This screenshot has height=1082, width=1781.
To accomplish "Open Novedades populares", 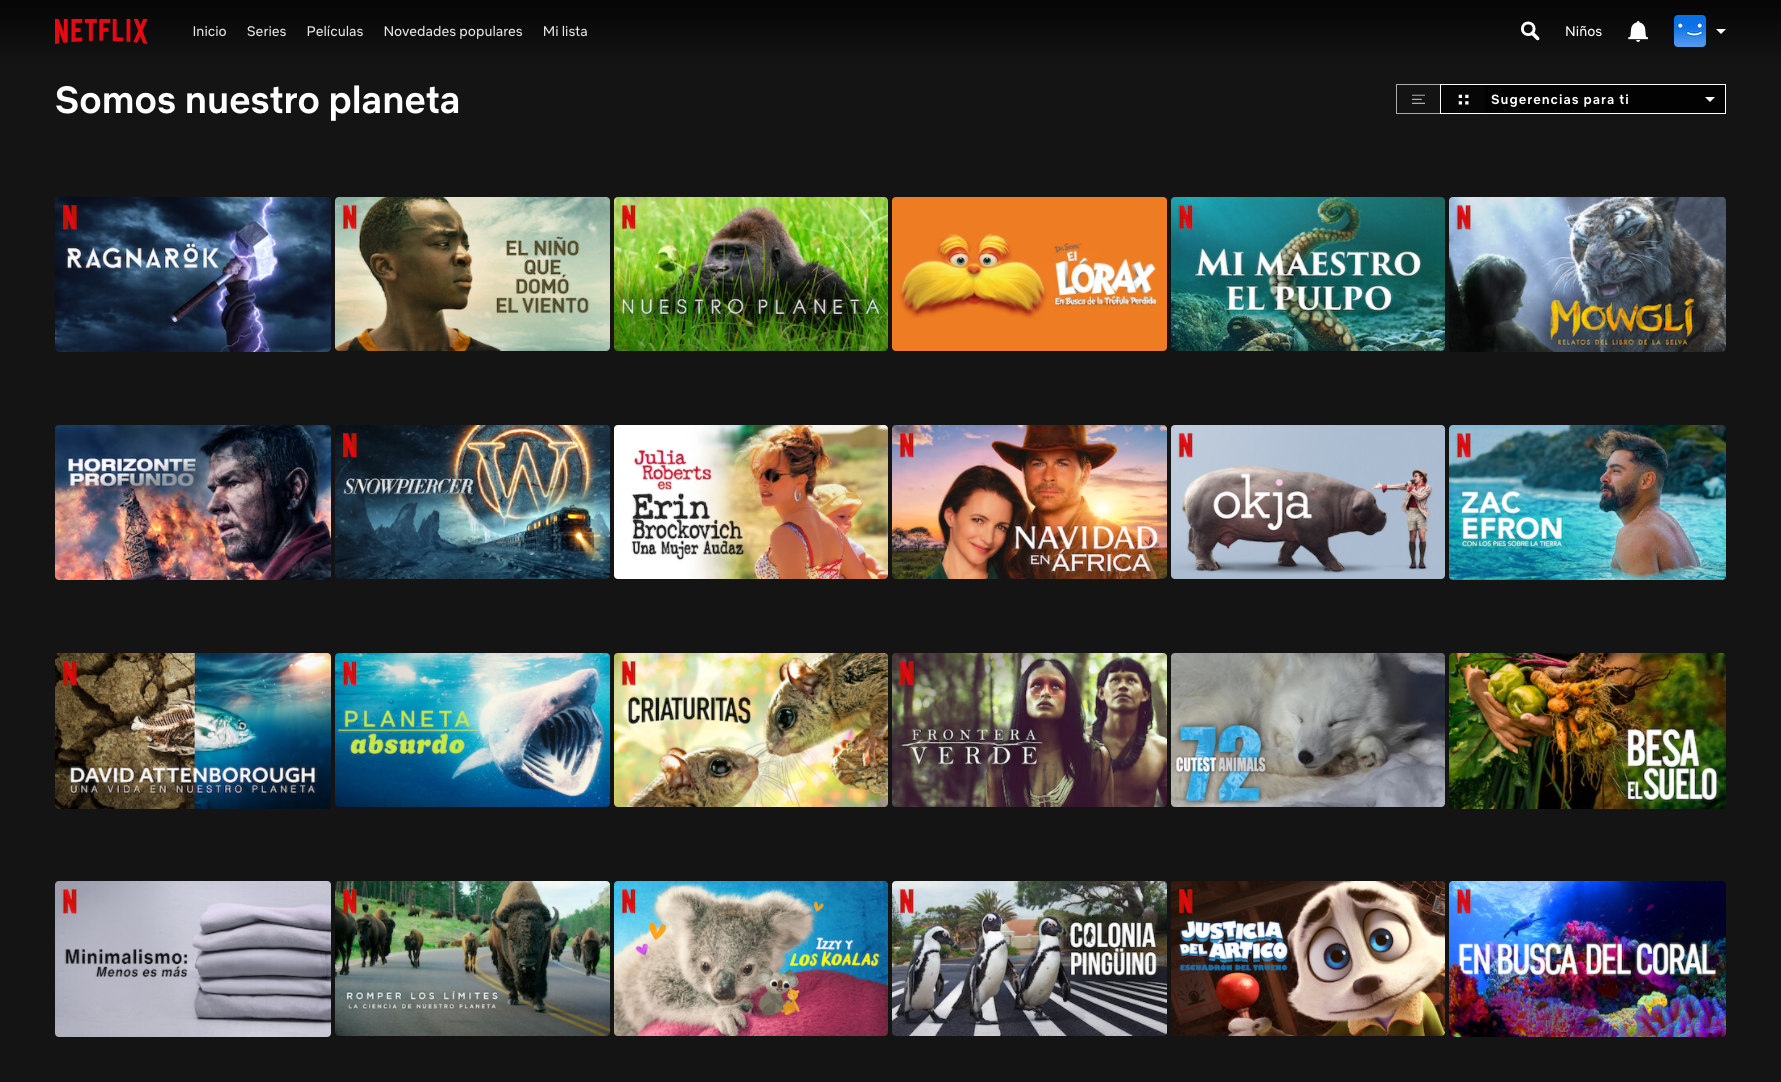I will [x=453, y=31].
